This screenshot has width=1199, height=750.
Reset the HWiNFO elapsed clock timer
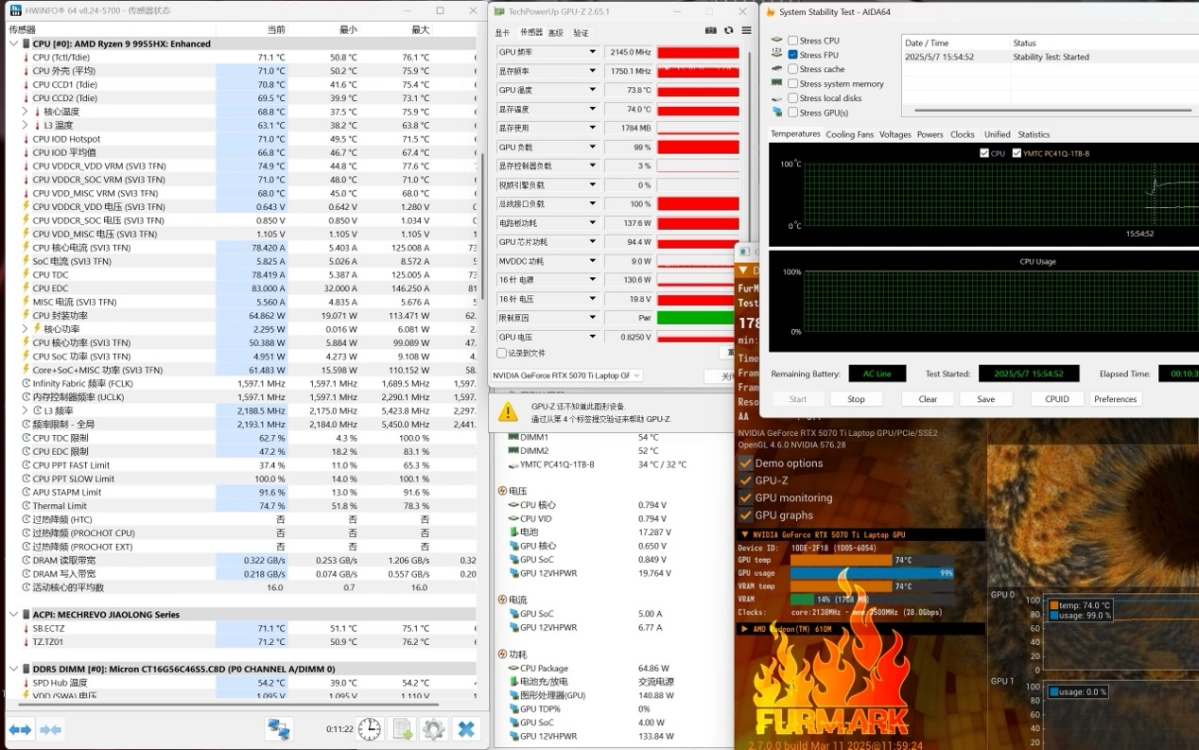369,729
